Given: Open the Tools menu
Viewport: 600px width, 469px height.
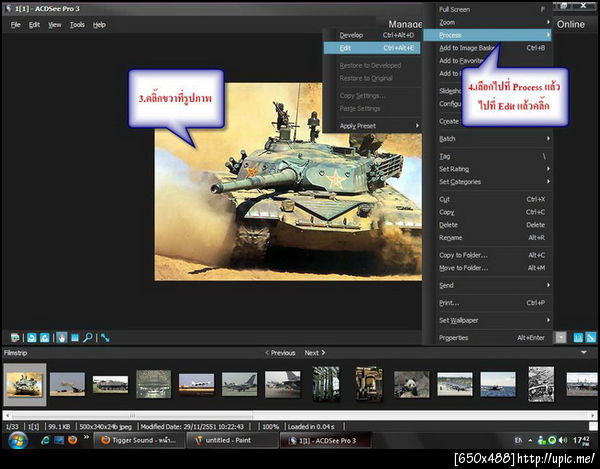Looking at the screenshot, I should coord(77,25).
